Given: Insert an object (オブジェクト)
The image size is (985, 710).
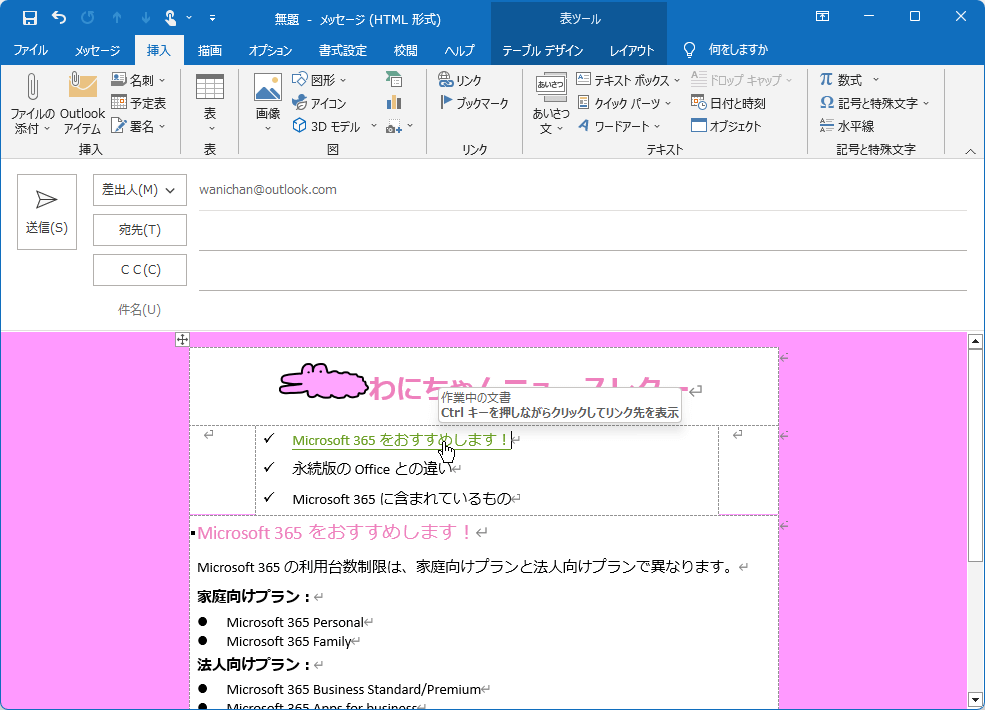Looking at the screenshot, I should pos(726,126).
